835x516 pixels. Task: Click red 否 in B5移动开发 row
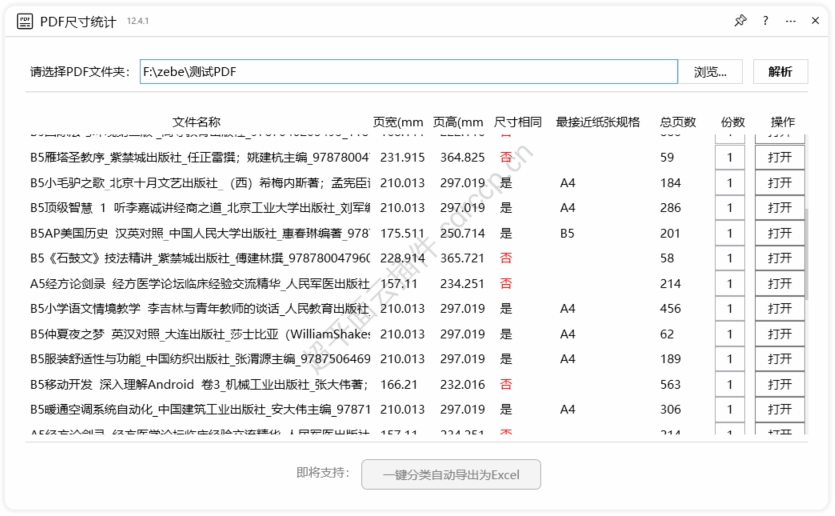506,384
